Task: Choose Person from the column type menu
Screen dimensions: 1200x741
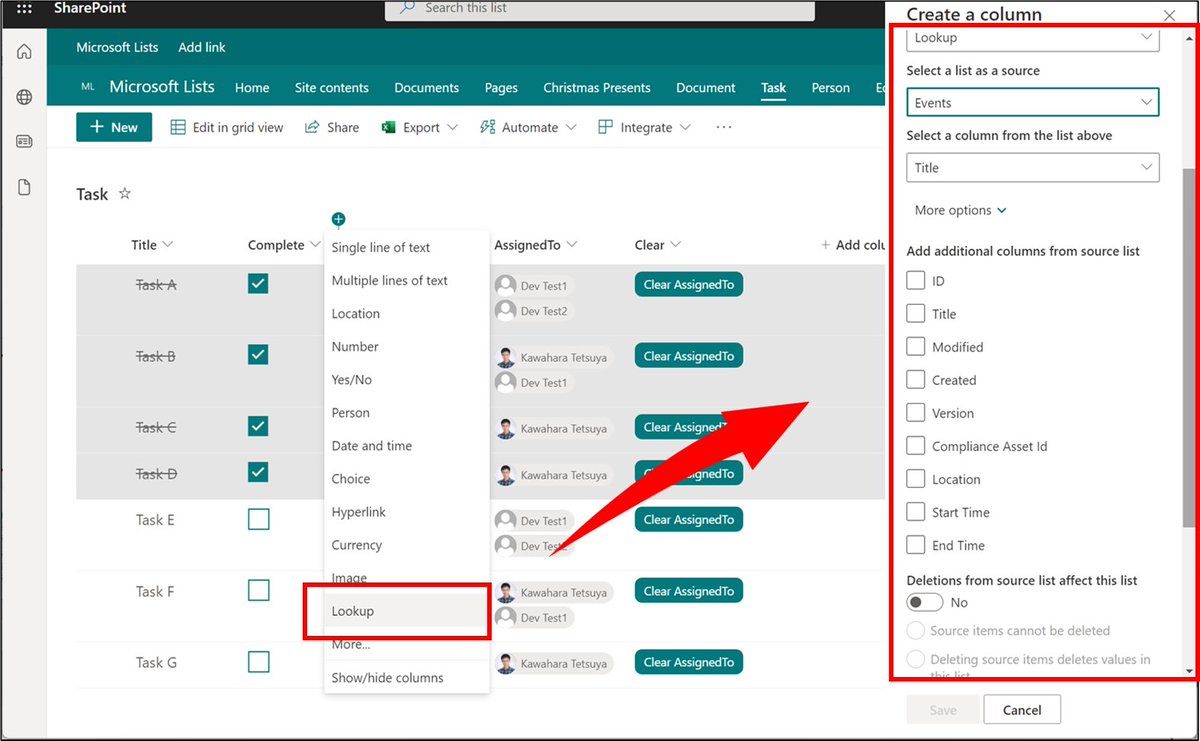Action: tap(407, 413)
